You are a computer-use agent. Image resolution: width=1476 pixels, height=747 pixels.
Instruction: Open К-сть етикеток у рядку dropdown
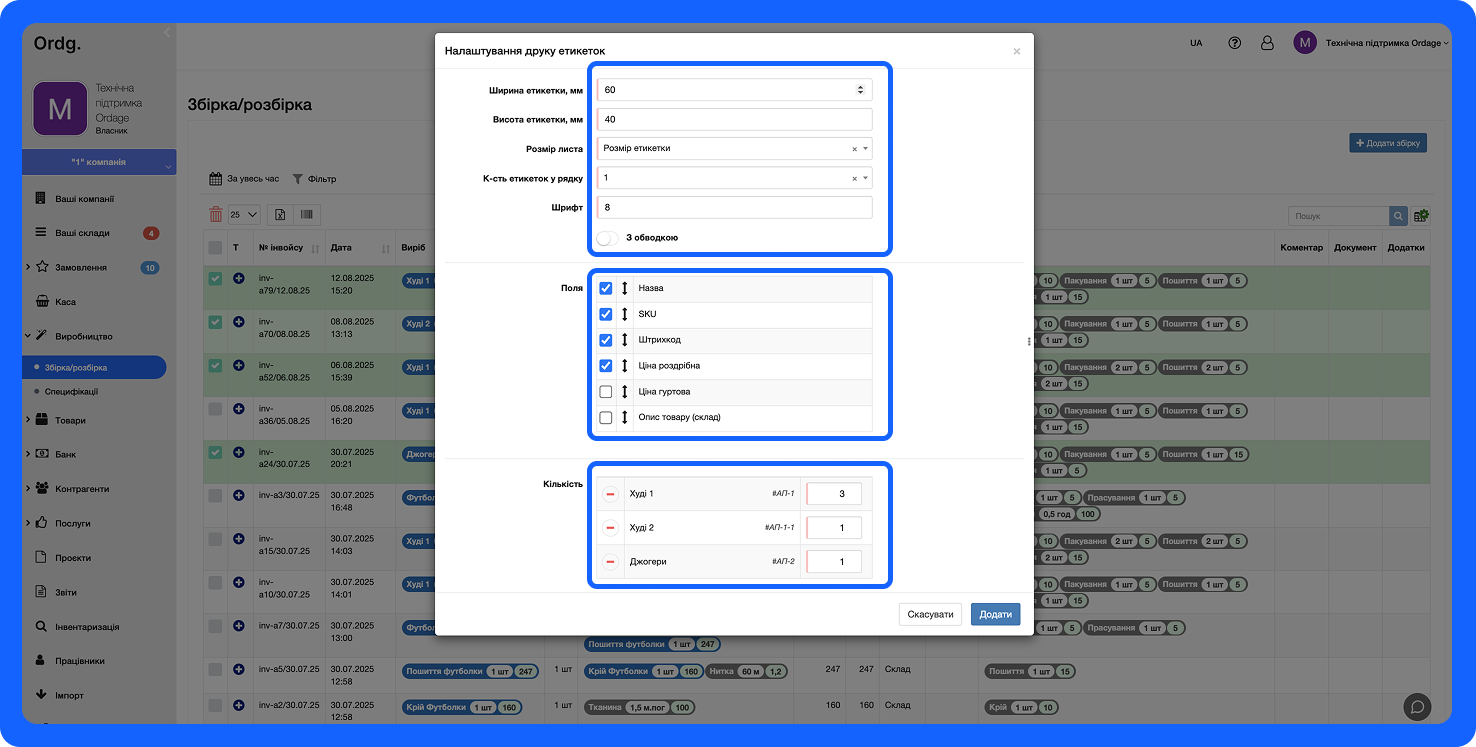(x=734, y=178)
